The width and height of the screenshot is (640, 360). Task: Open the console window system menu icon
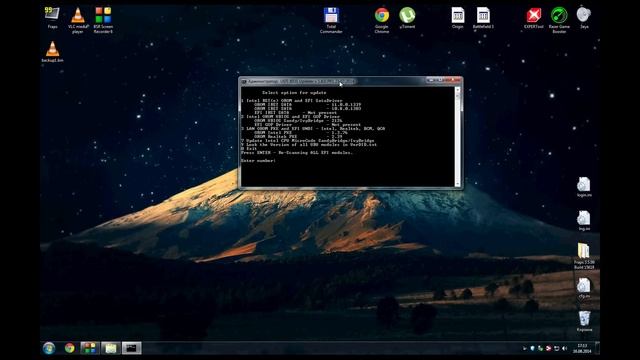point(244,82)
